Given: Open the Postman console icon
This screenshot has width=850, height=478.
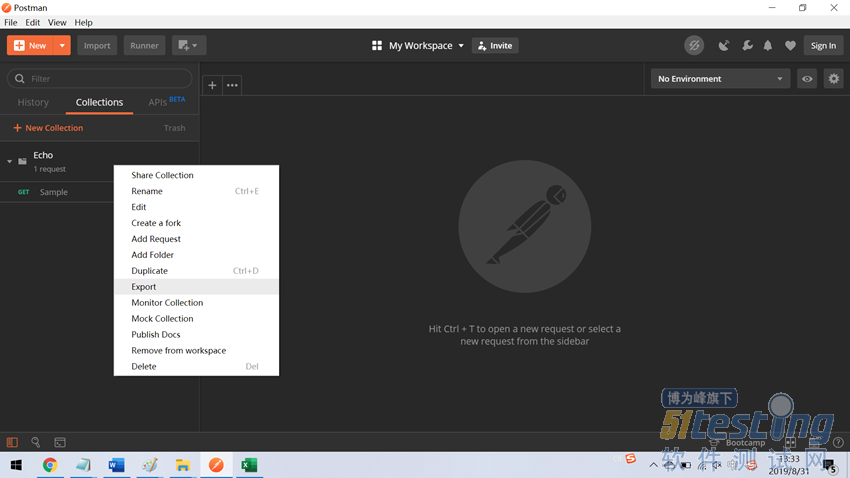Looking at the screenshot, I should tap(60, 442).
